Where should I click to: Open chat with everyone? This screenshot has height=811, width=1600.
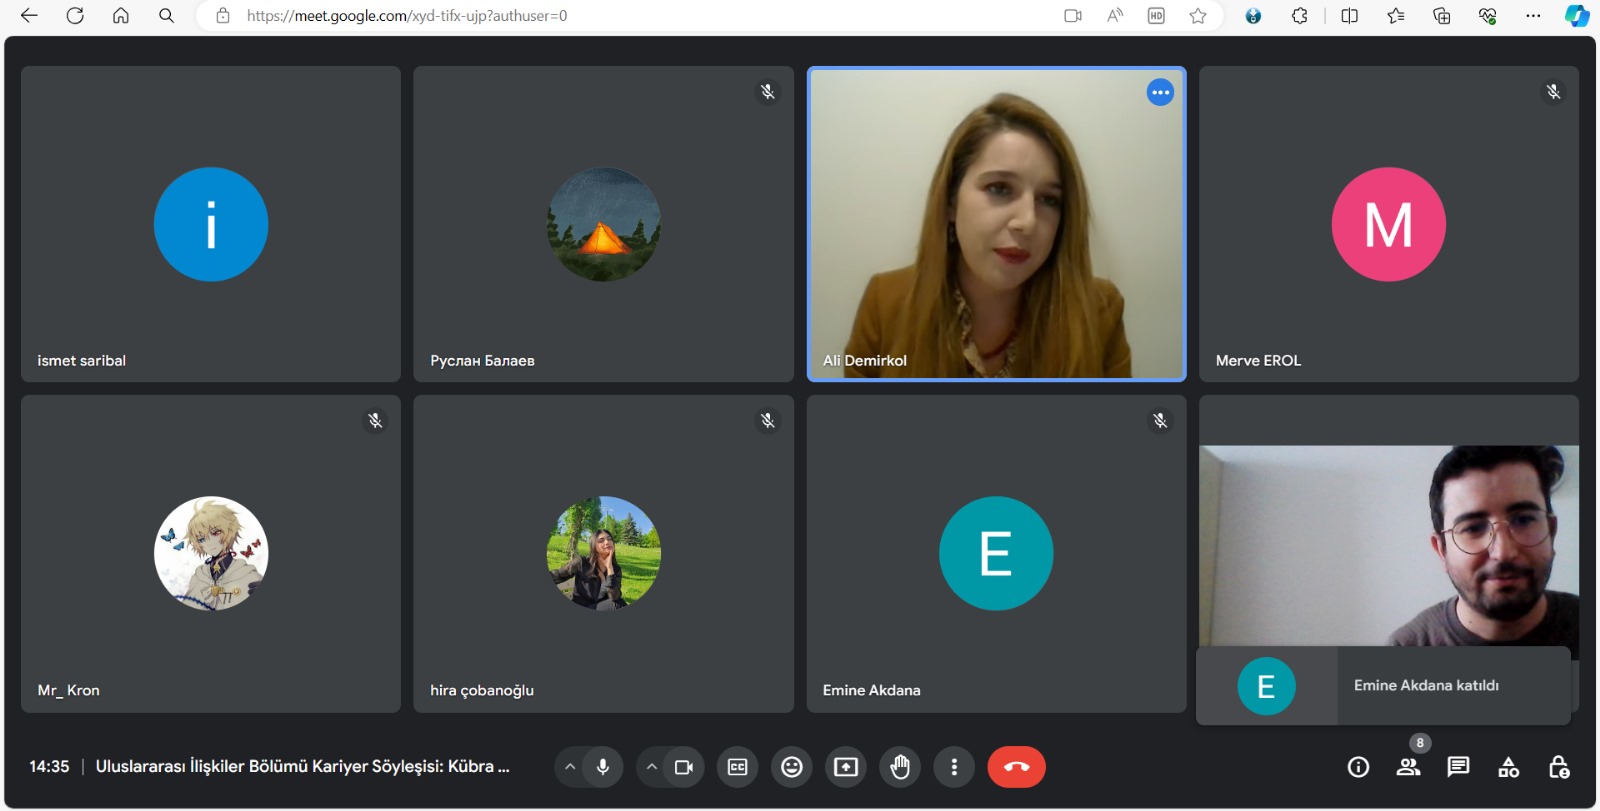[1458, 767]
